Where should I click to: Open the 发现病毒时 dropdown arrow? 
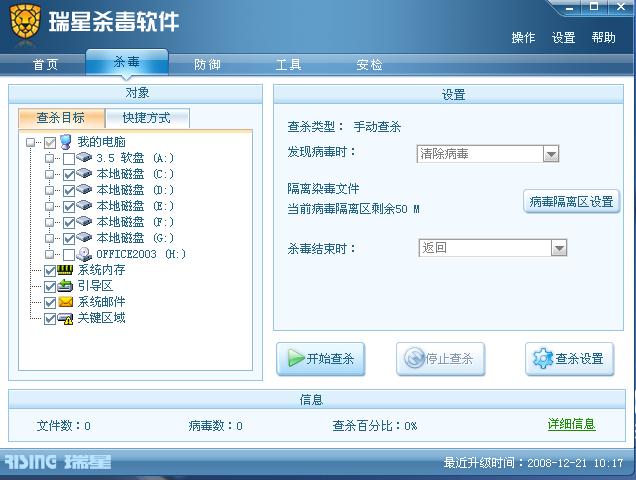pos(551,154)
